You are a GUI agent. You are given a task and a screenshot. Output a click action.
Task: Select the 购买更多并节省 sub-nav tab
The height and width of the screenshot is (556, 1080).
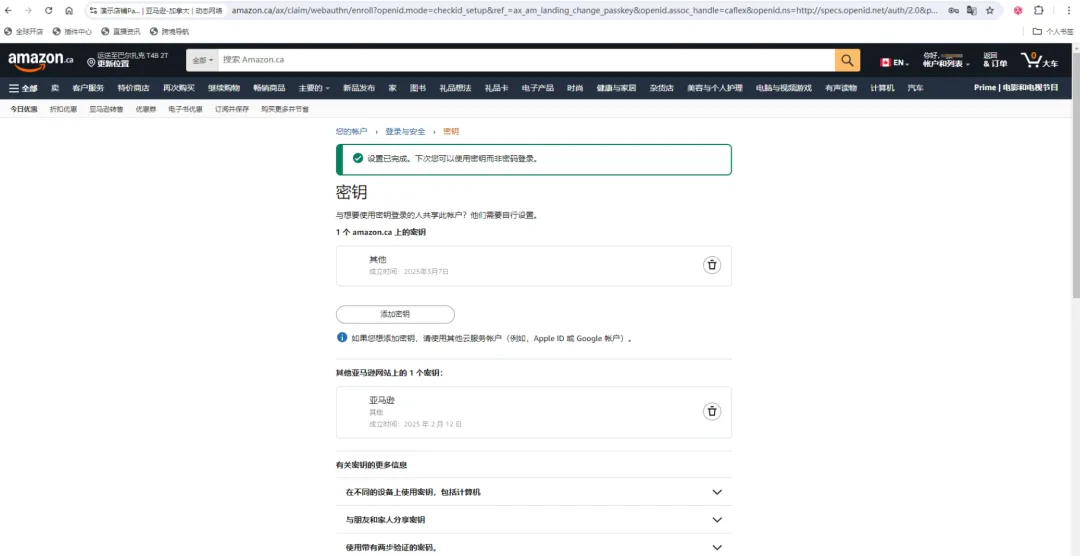[284, 109]
